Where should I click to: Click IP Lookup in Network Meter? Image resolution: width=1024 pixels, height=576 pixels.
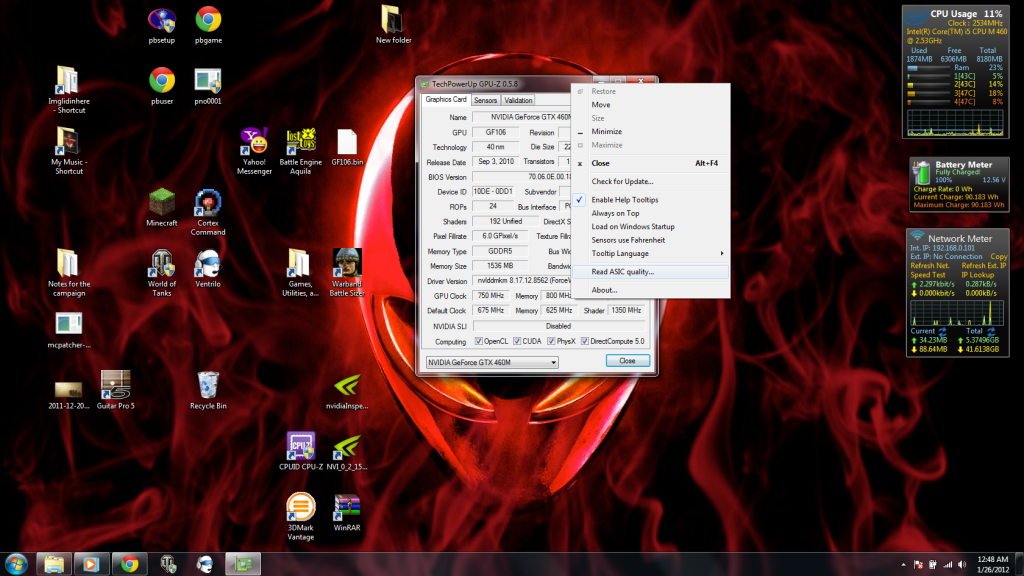[x=977, y=275]
